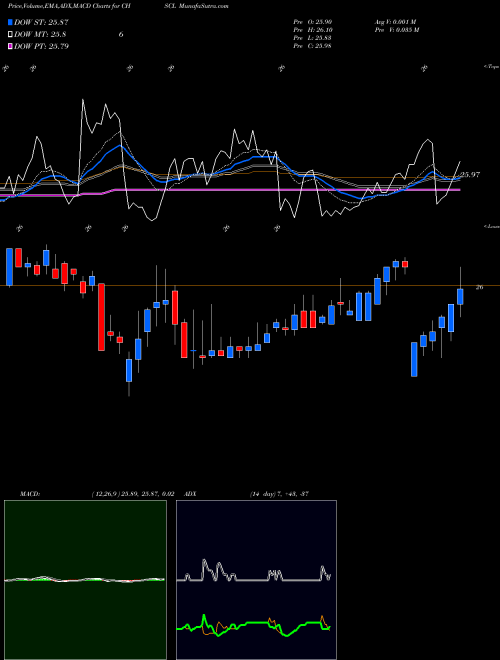Image resolution: width=500 pixels, height=660 pixels.
Task: Click the last blue candlestick near 26
Action: pos(460,296)
